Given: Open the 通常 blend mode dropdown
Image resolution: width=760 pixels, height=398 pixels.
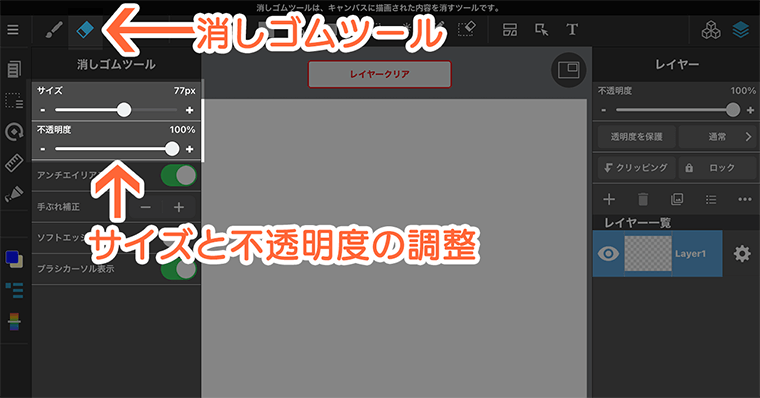Looking at the screenshot, I should pyautogui.click(x=717, y=137).
